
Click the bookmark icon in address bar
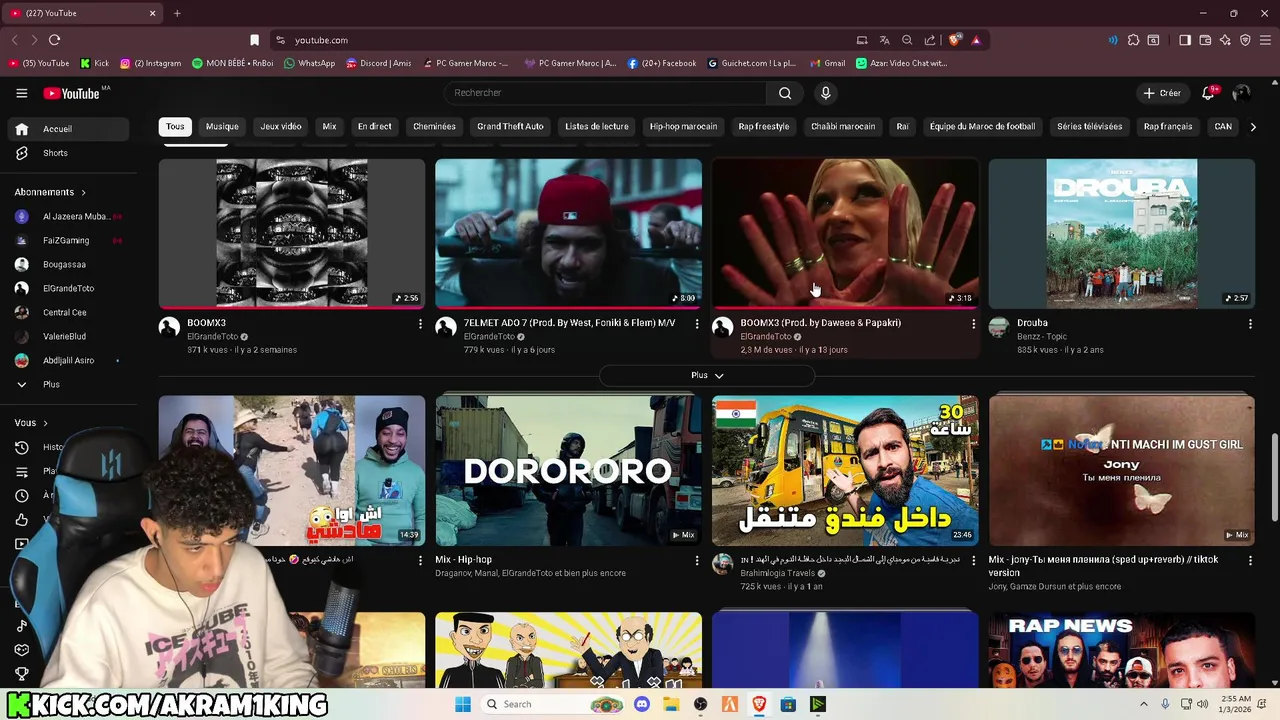click(254, 40)
